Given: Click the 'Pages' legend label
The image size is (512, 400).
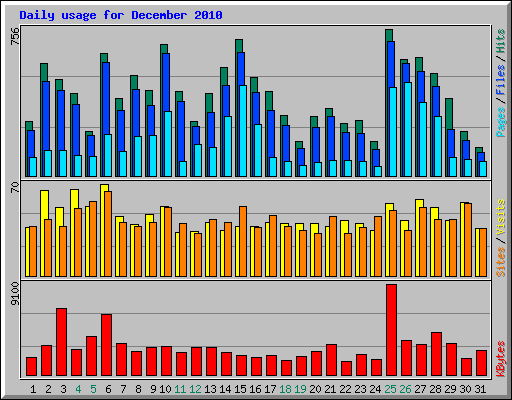Looking at the screenshot, I should point(501,122).
